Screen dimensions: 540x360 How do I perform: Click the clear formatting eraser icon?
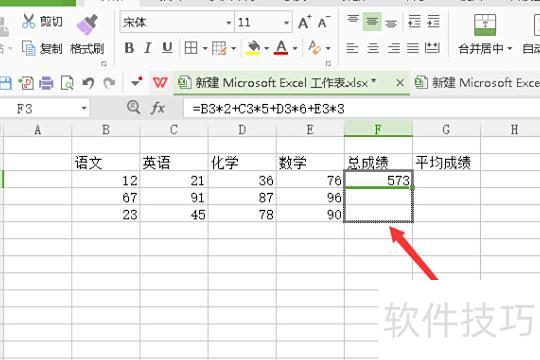pyautogui.click(x=314, y=48)
